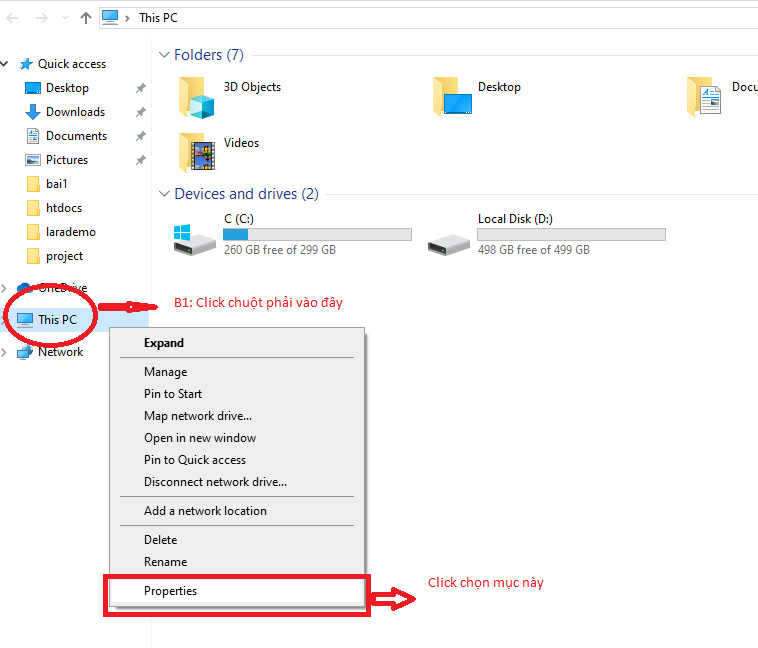Click the Forward navigation arrow

[x=42, y=18]
